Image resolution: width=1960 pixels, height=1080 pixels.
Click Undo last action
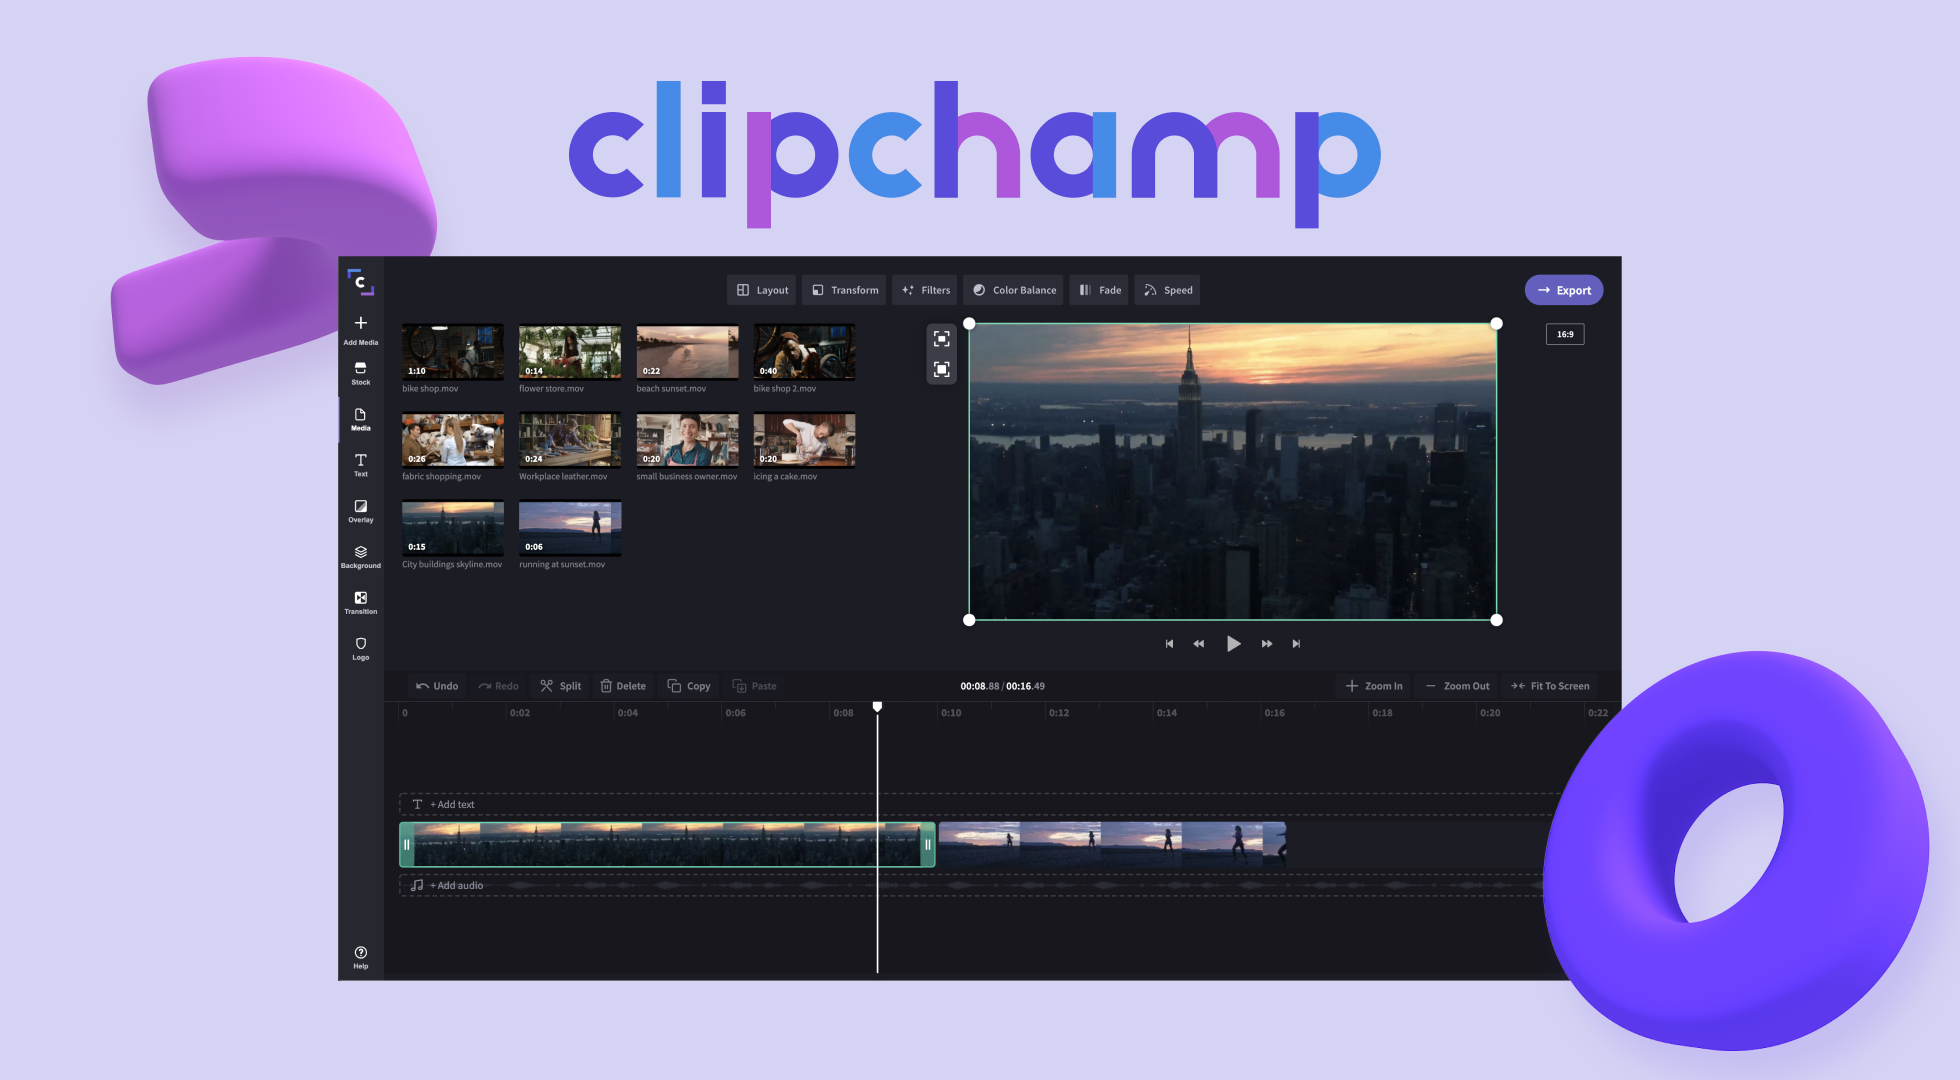435,685
